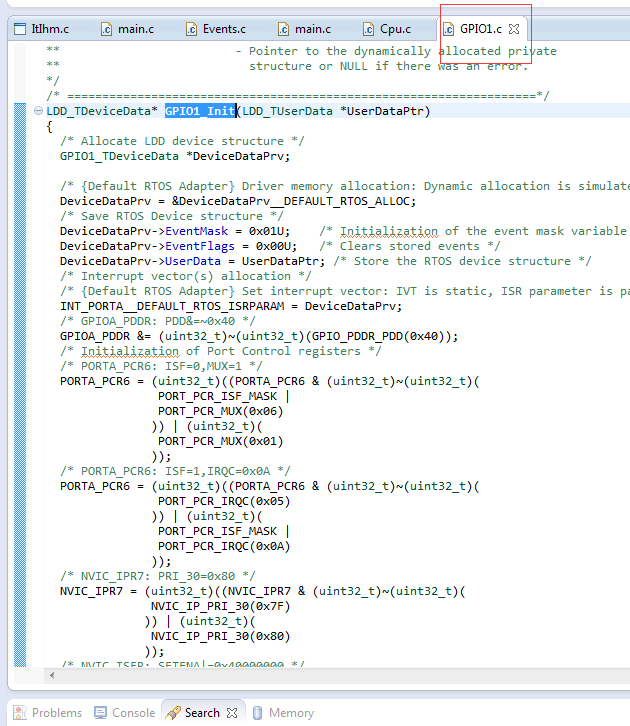Click the NVIC_IP_PRI_30(0x7F) macro call
630x726 pixels.
[220, 606]
